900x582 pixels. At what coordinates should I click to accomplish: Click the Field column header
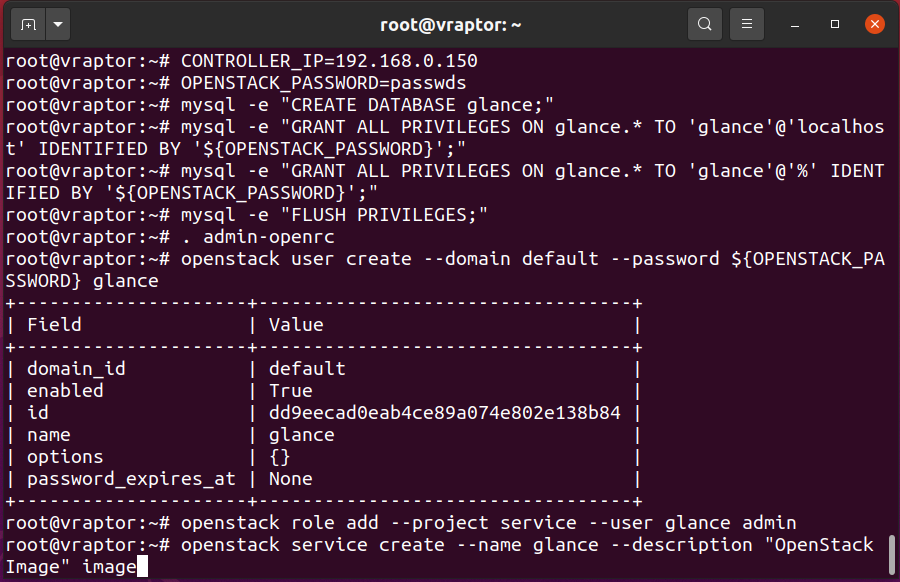coord(55,325)
